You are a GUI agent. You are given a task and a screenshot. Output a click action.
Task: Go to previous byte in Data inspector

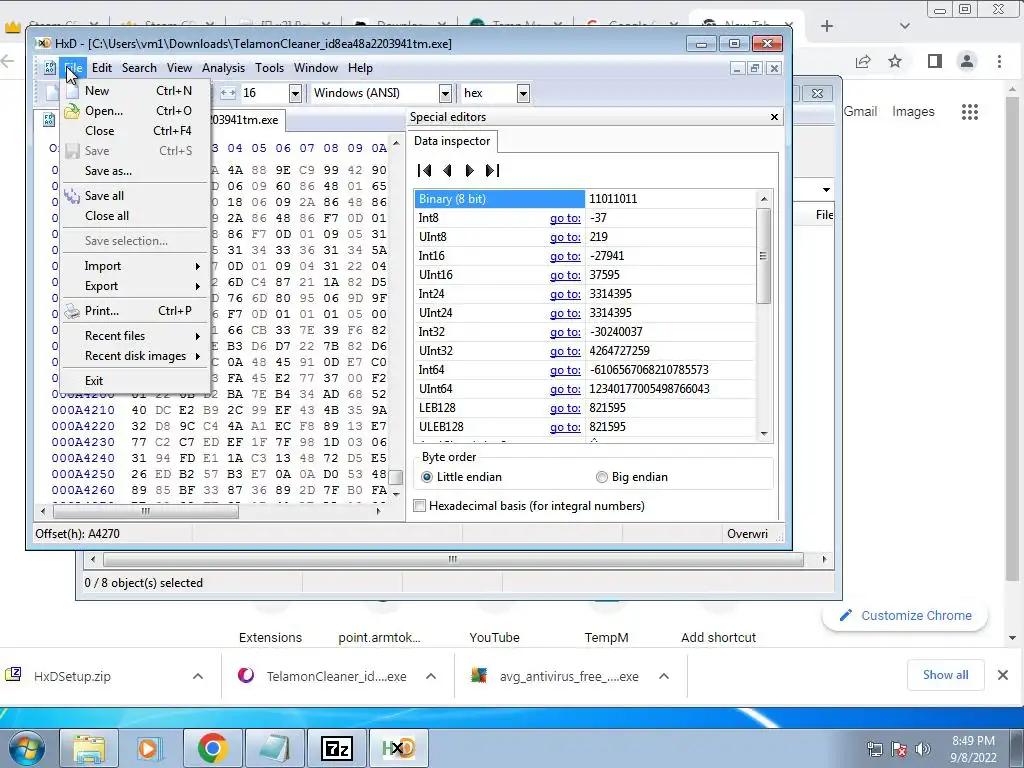coord(447,170)
